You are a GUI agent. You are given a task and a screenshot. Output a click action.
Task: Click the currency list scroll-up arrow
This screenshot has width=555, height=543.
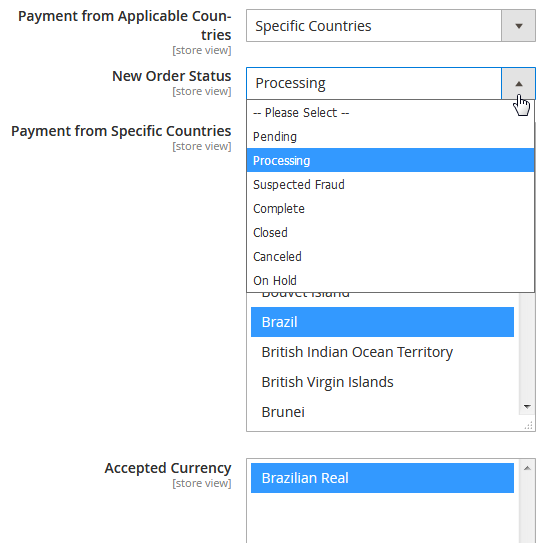[527, 468]
